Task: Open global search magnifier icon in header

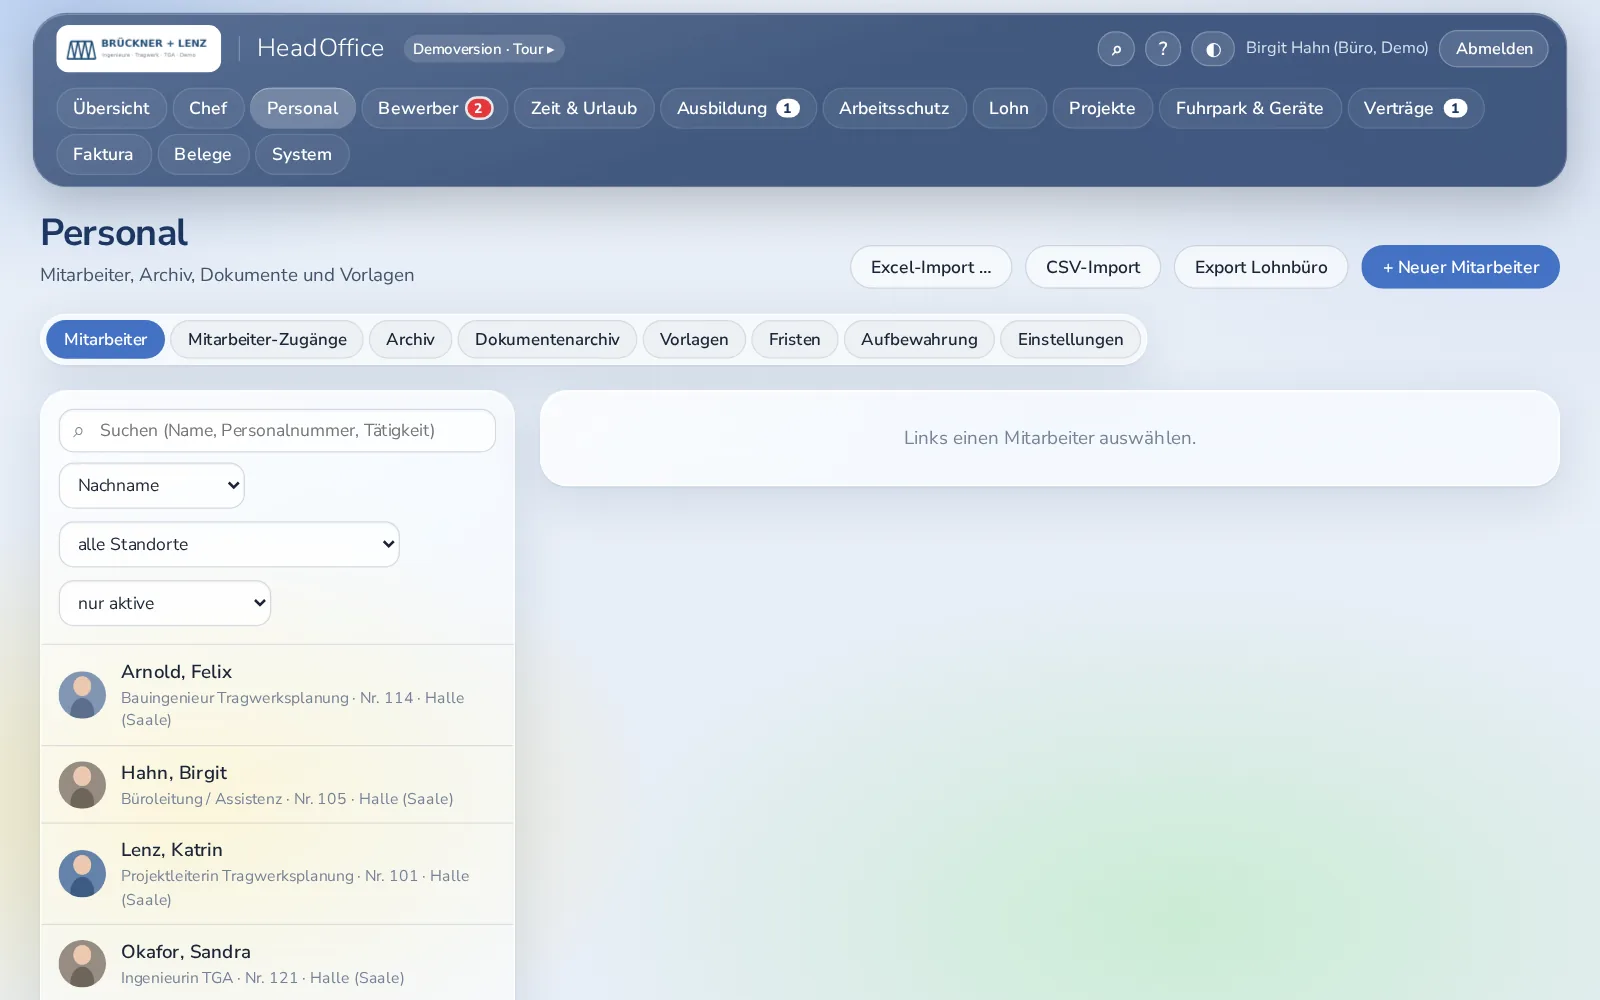Action: point(1116,48)
